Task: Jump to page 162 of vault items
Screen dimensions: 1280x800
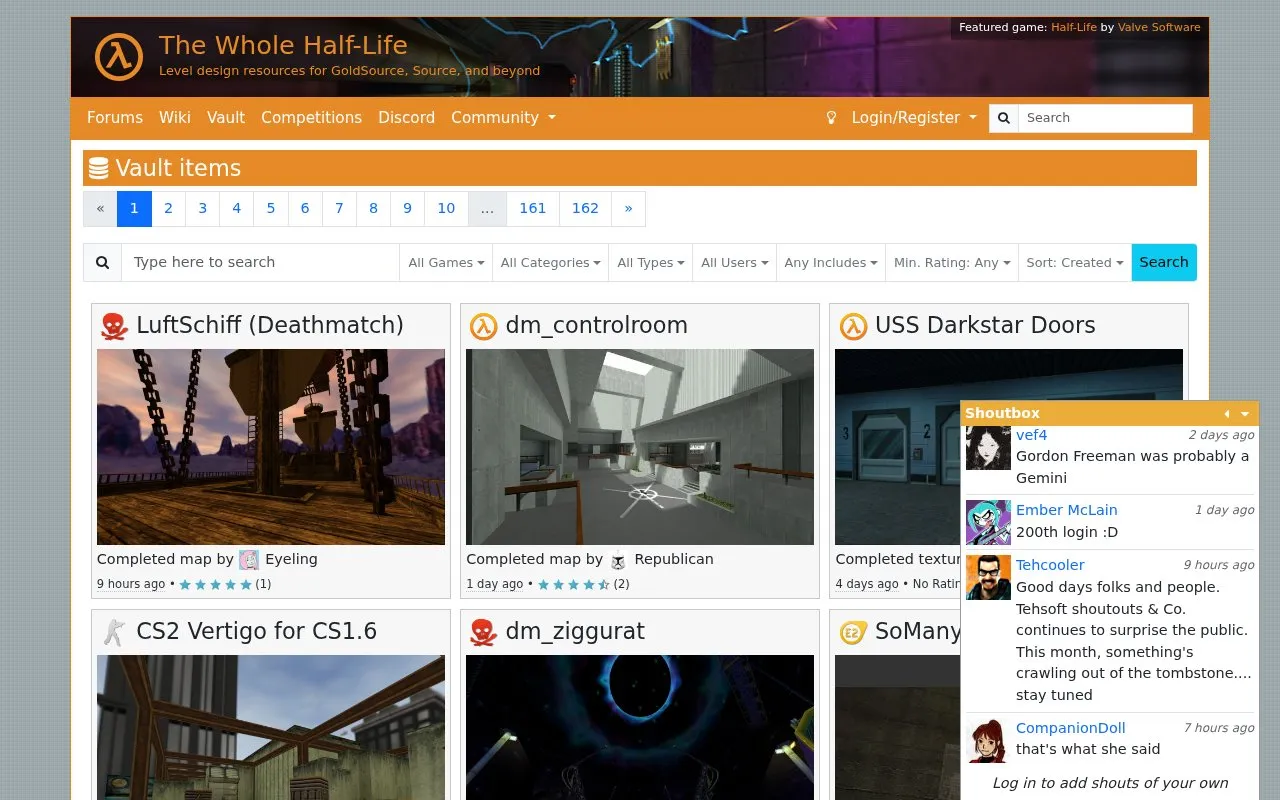Action: pos(585,209)
